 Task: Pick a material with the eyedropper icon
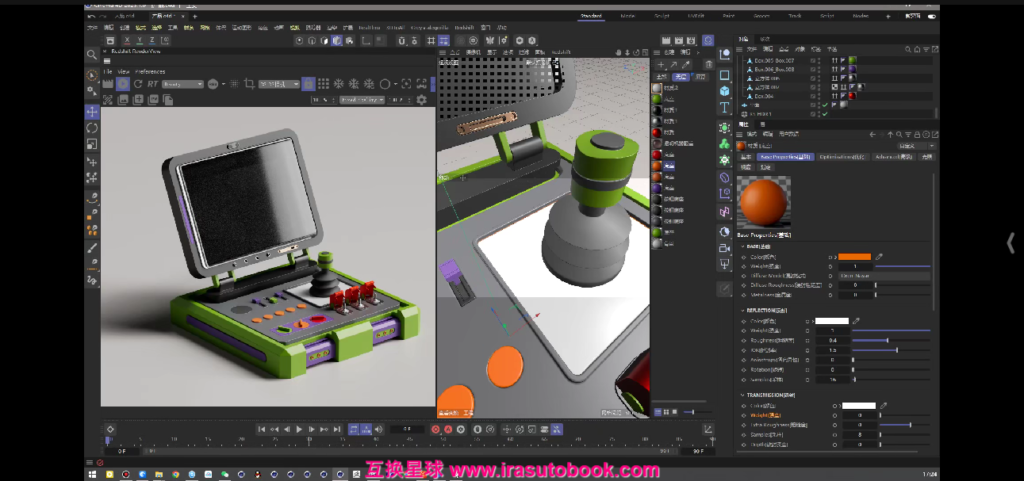click(686, 65)
